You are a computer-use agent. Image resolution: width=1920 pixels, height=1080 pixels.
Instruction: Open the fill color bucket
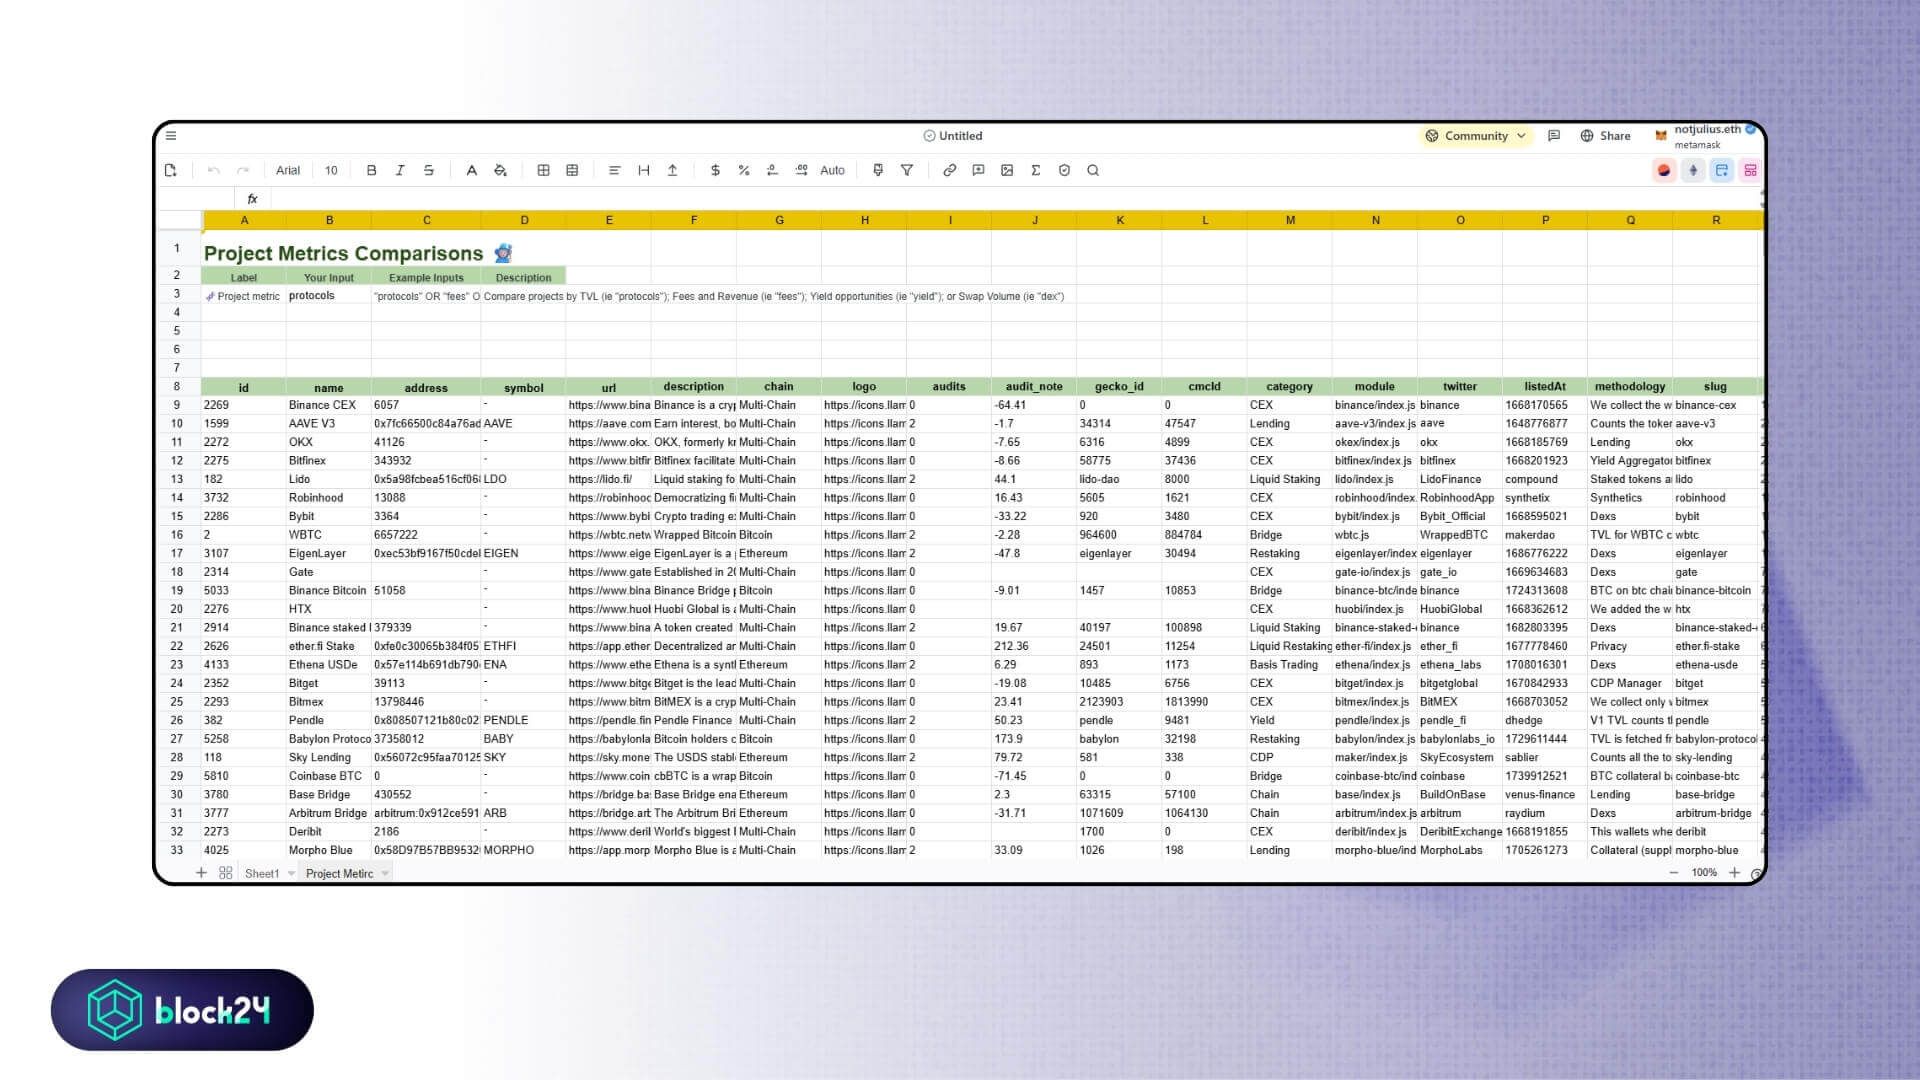pyautogui.click(x=500, y=170)
